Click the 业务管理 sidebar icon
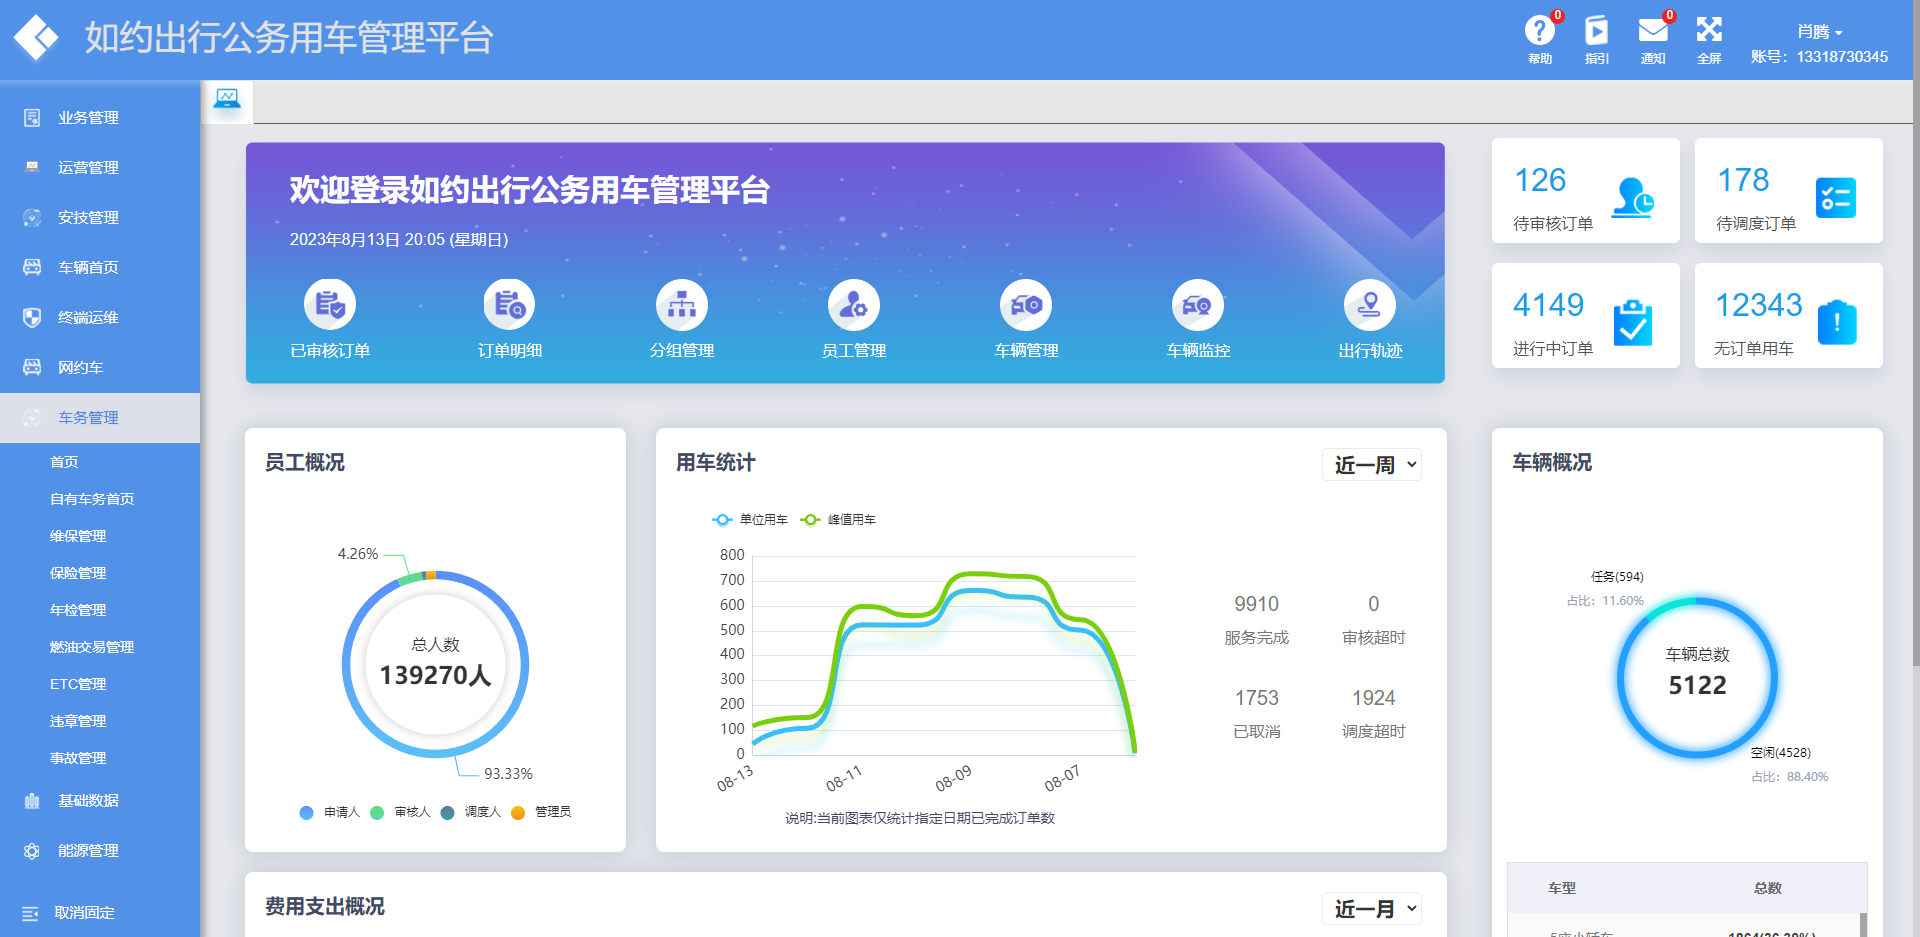 (x=32, y=118)
